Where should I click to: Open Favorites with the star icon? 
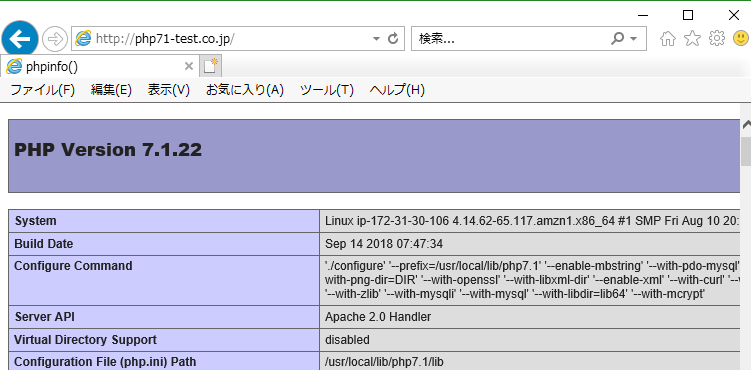(693, 39)
